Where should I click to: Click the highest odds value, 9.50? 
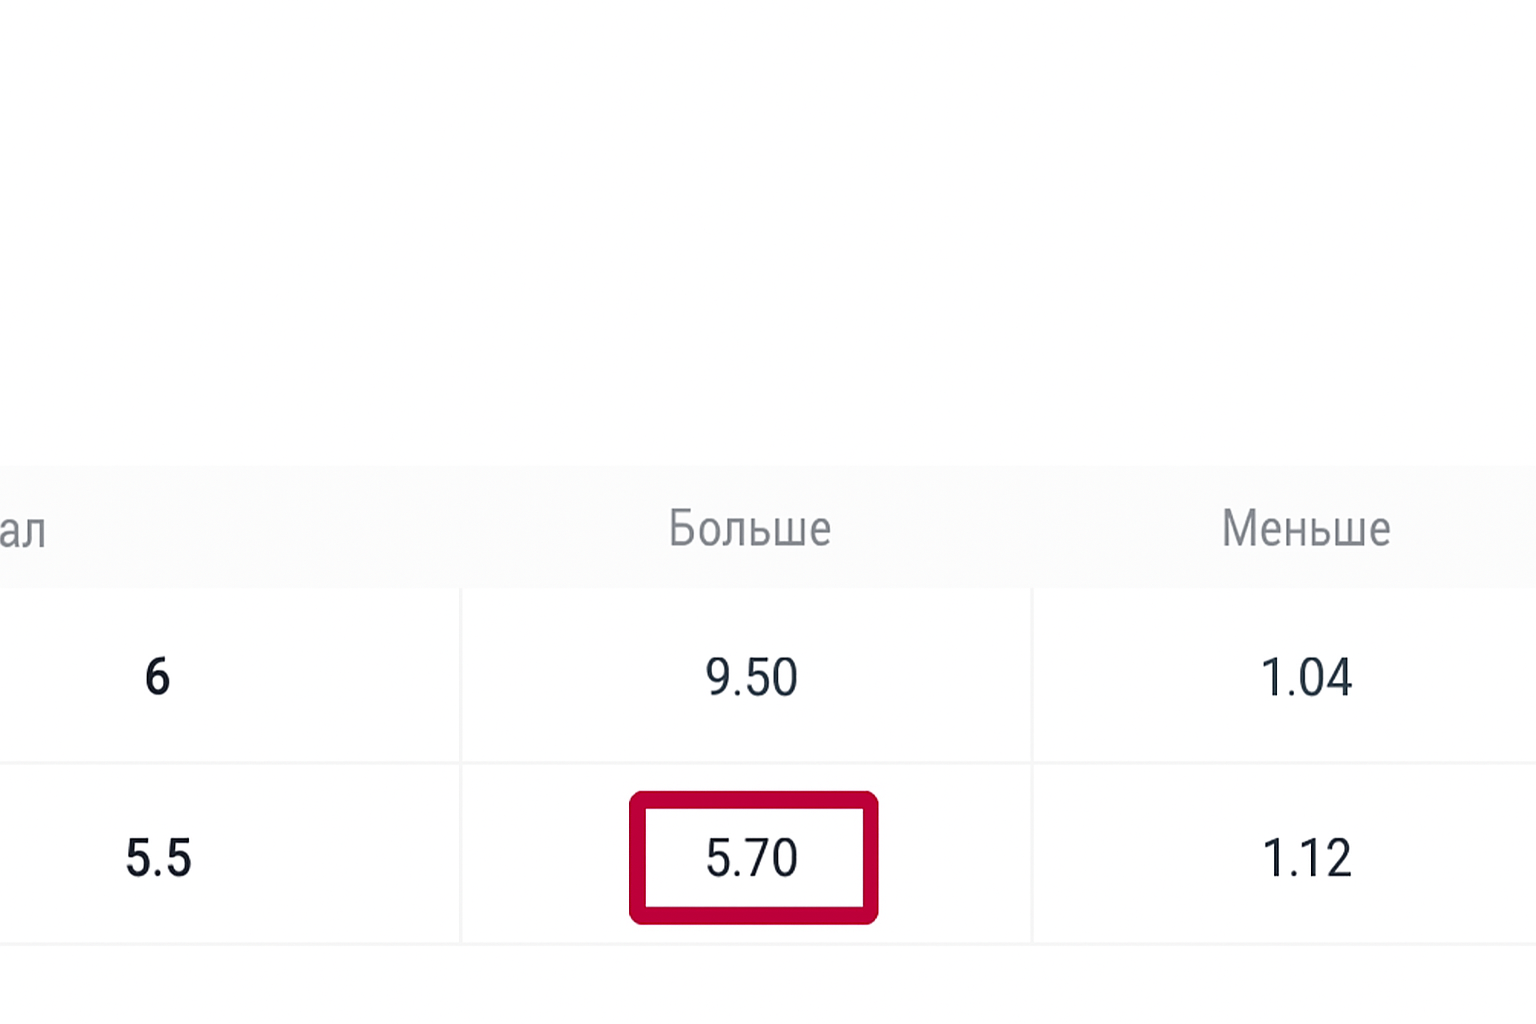coord(751,677)
